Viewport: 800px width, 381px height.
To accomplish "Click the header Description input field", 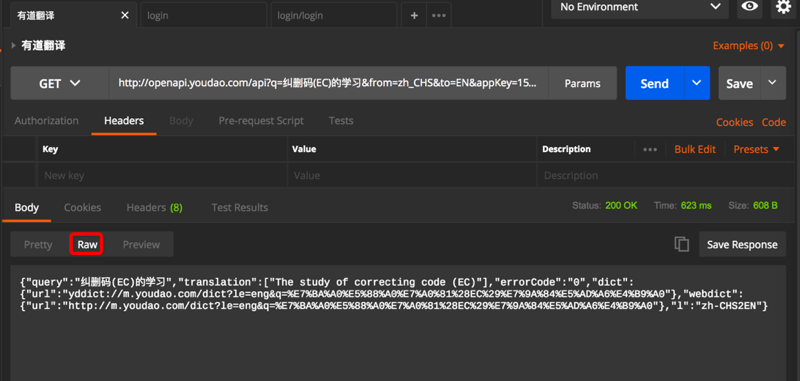I will pyautogui.click(x=666, y=175).
